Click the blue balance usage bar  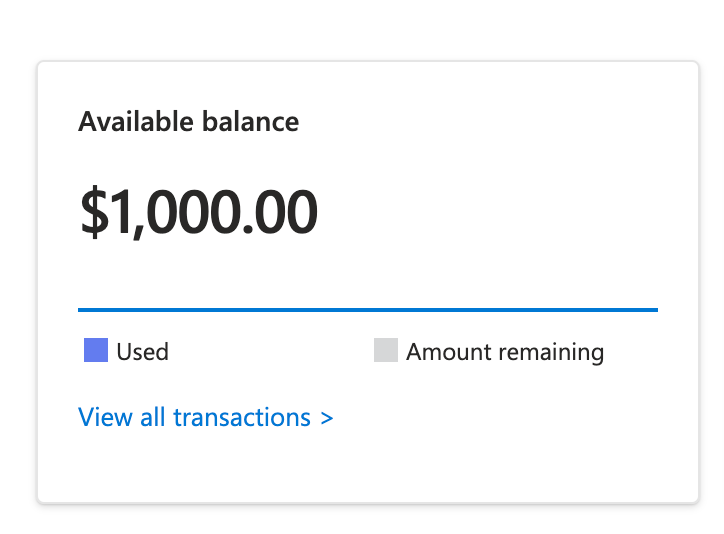(x=367, y=310)
